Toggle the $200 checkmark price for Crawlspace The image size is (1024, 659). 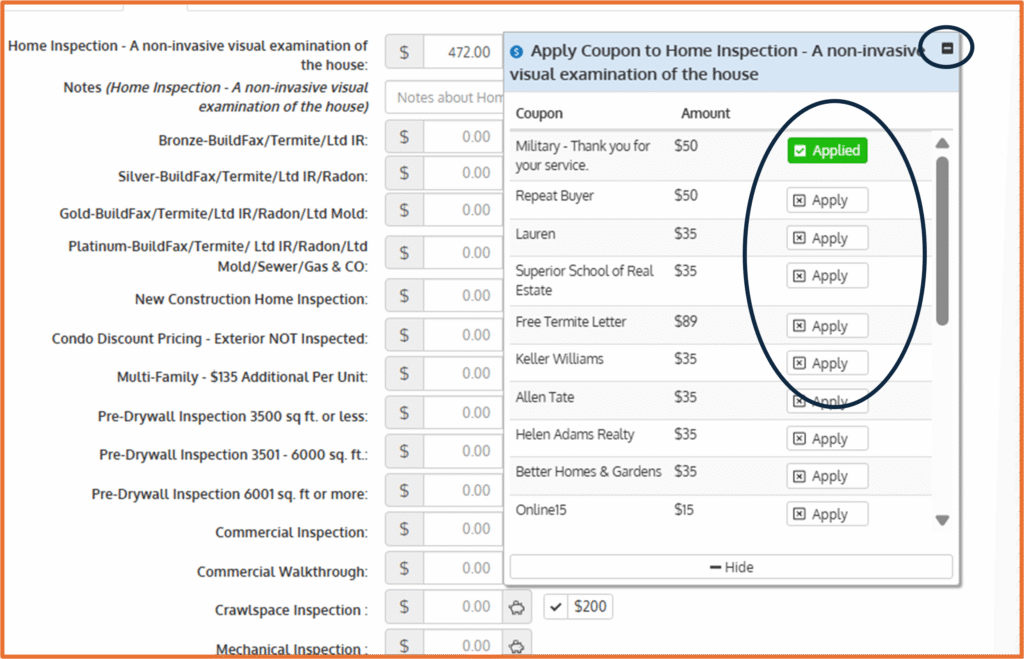click(578, 606)
